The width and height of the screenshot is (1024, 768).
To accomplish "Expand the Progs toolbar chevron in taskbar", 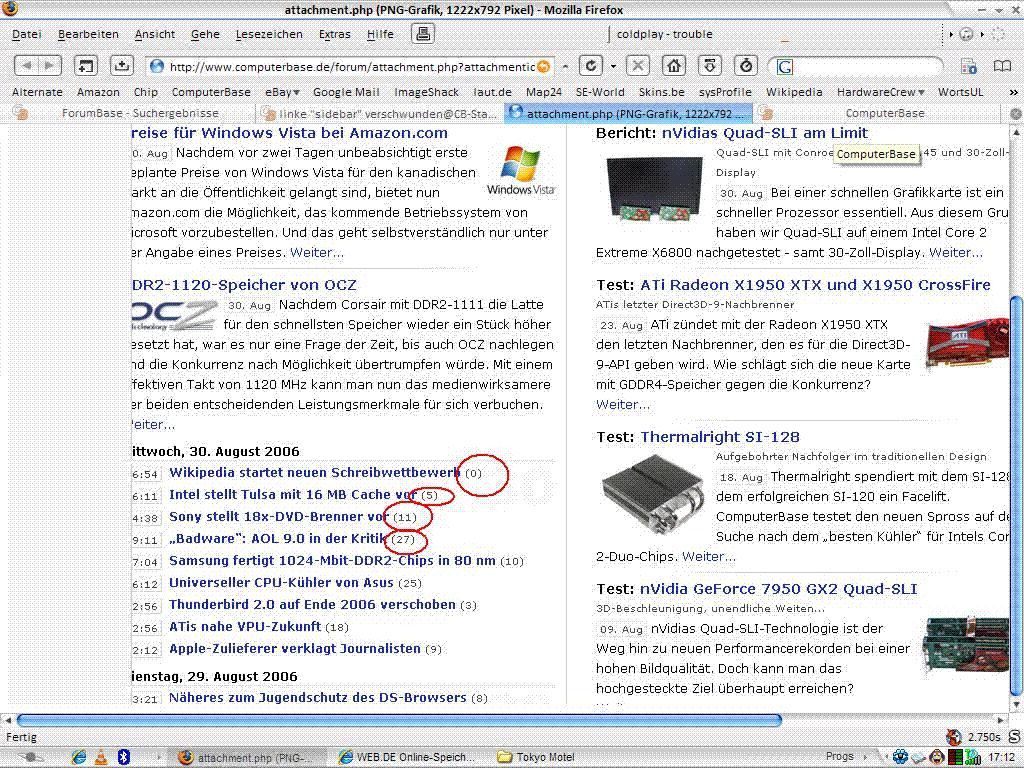I will point(865,757).
